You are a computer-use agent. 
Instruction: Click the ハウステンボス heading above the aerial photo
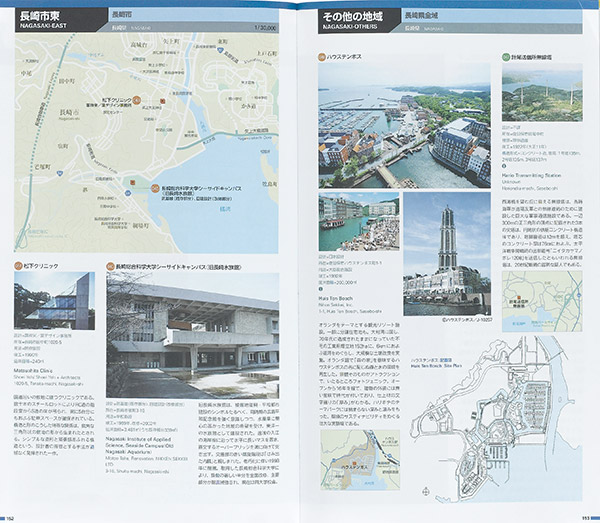(x=344, y=57)
